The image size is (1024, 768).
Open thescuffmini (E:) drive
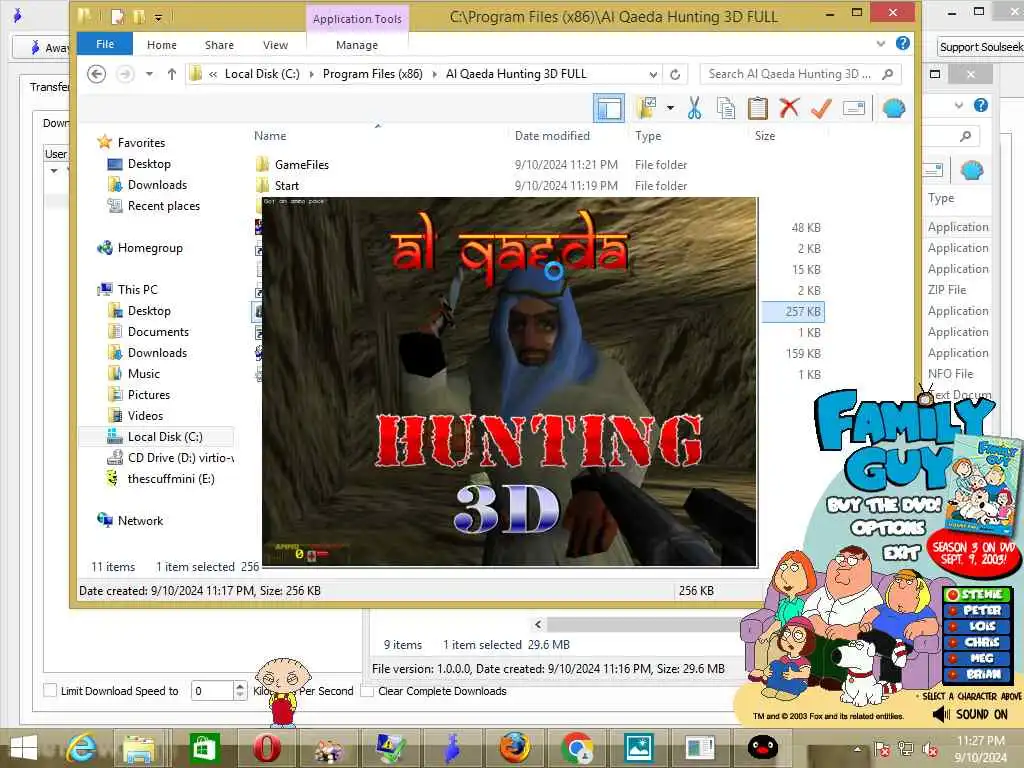(170, 479)
